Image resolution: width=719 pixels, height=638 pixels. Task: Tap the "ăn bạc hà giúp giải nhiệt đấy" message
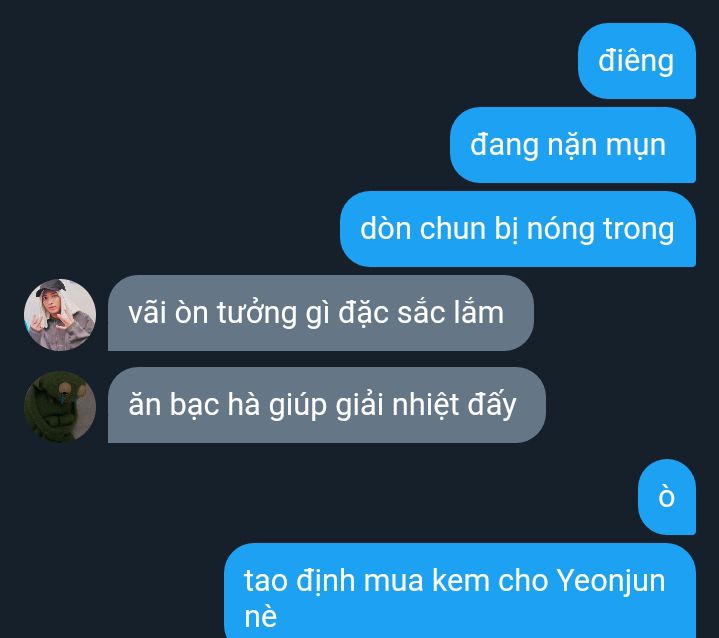click(326, 405)
